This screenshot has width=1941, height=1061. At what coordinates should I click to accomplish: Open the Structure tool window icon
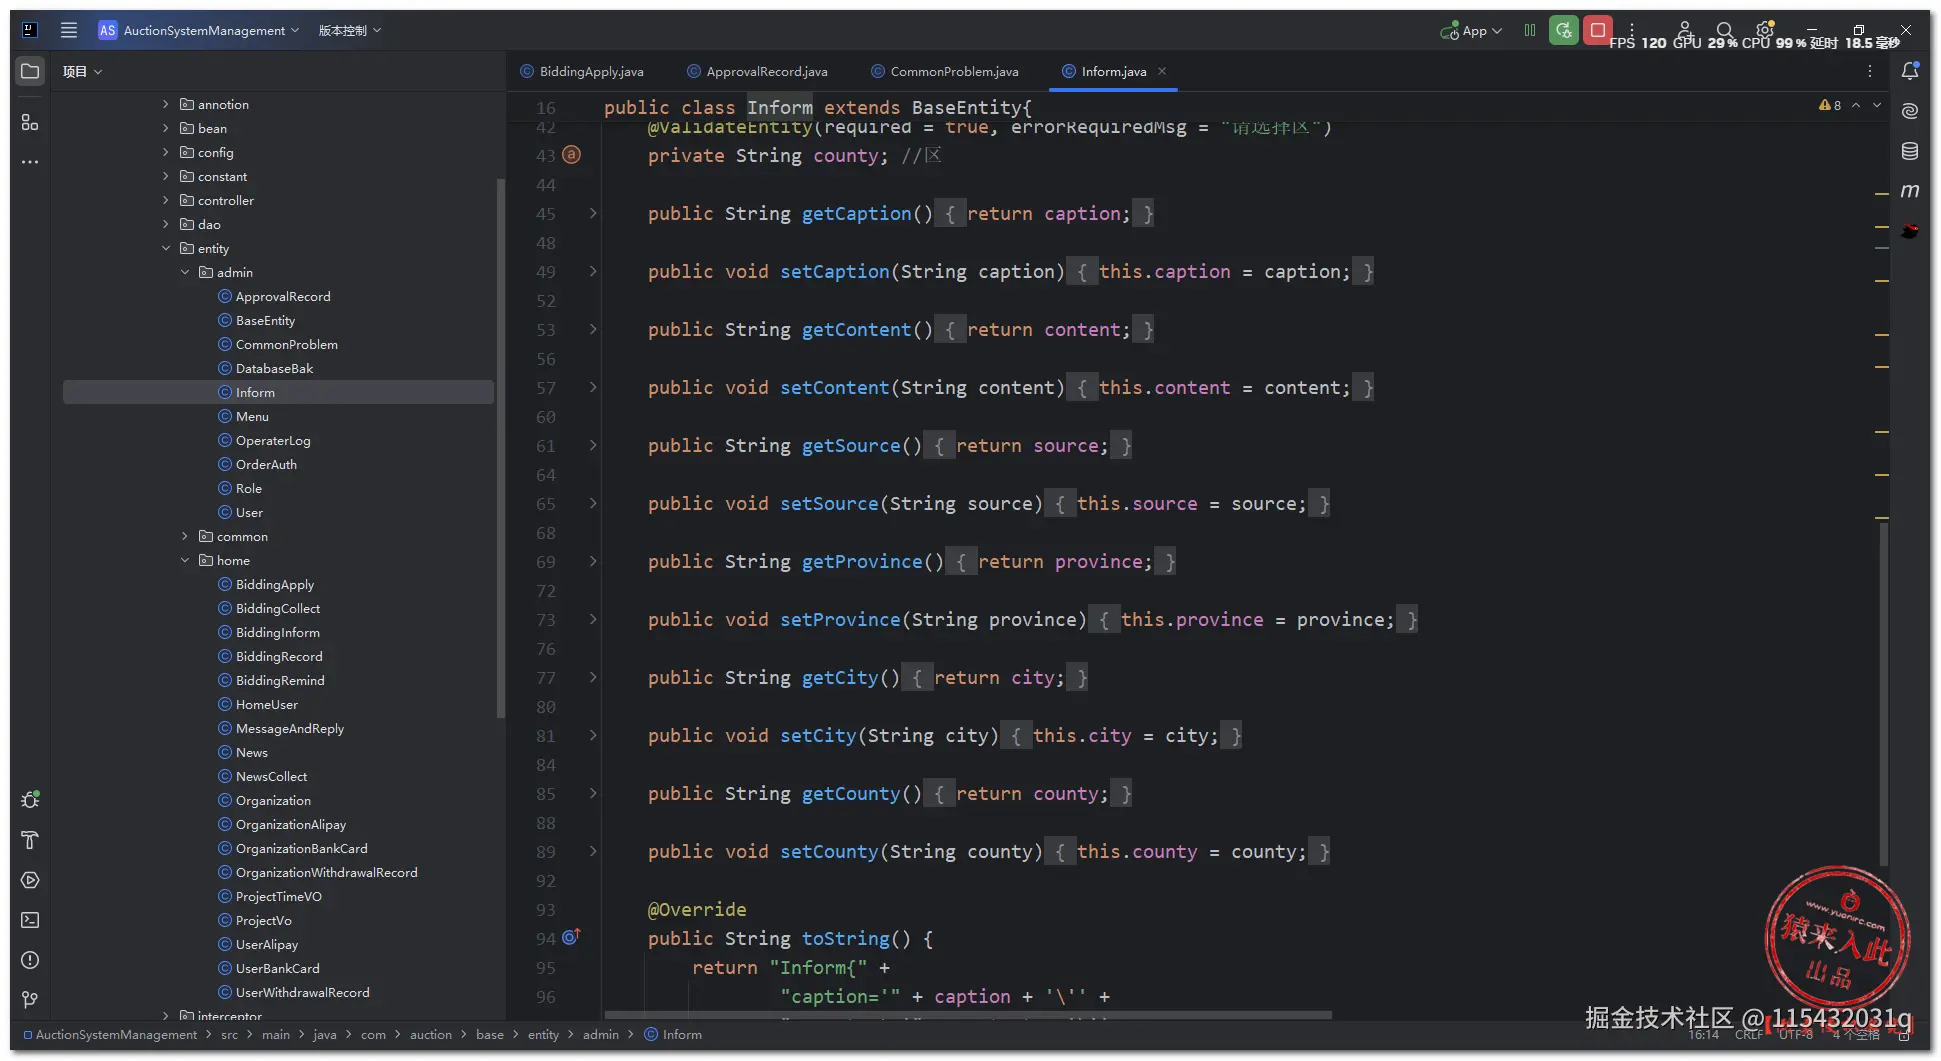(x=30, y=122)
